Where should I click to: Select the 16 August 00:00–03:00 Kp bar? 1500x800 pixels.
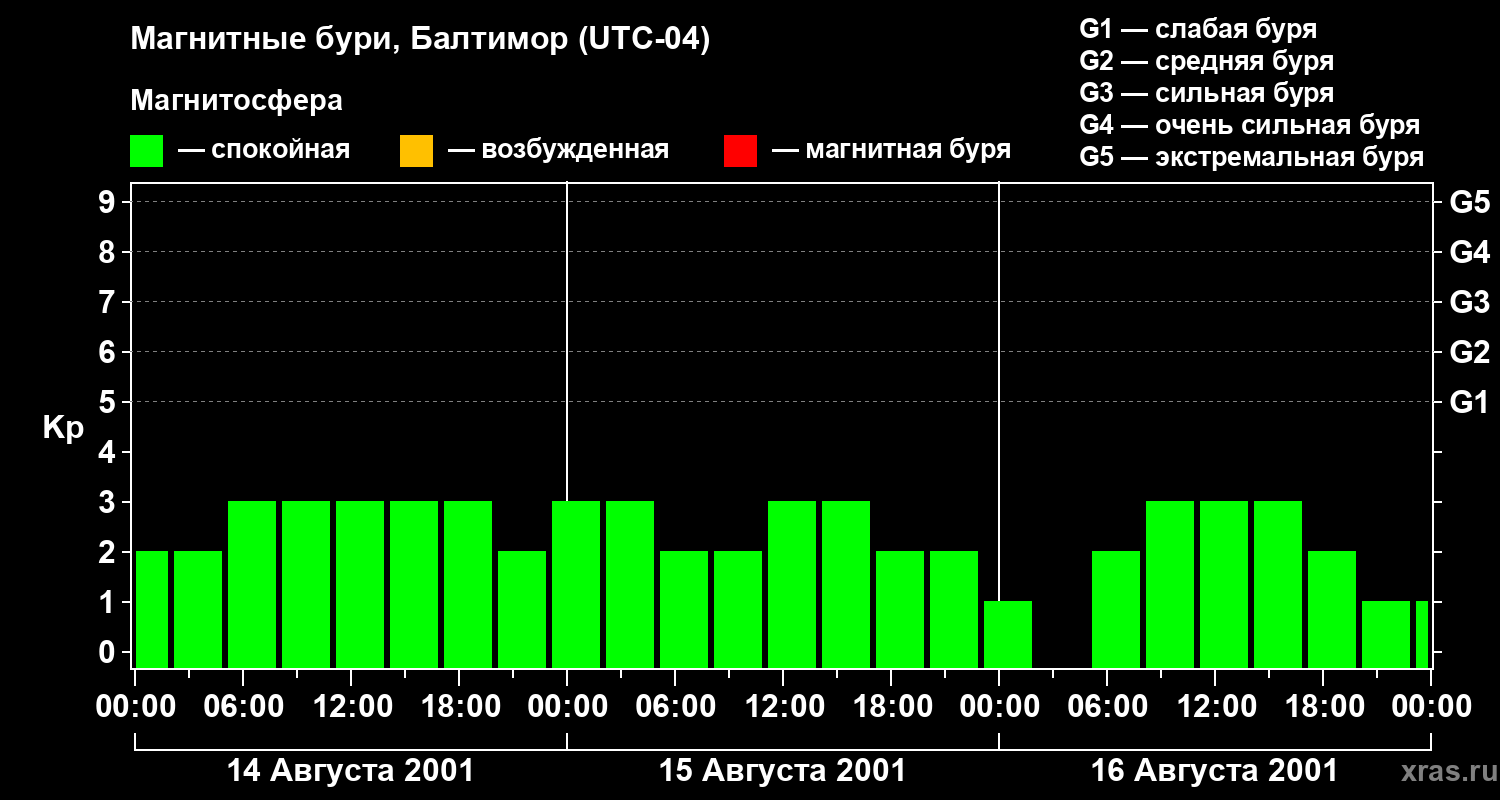pos(1008,634)
